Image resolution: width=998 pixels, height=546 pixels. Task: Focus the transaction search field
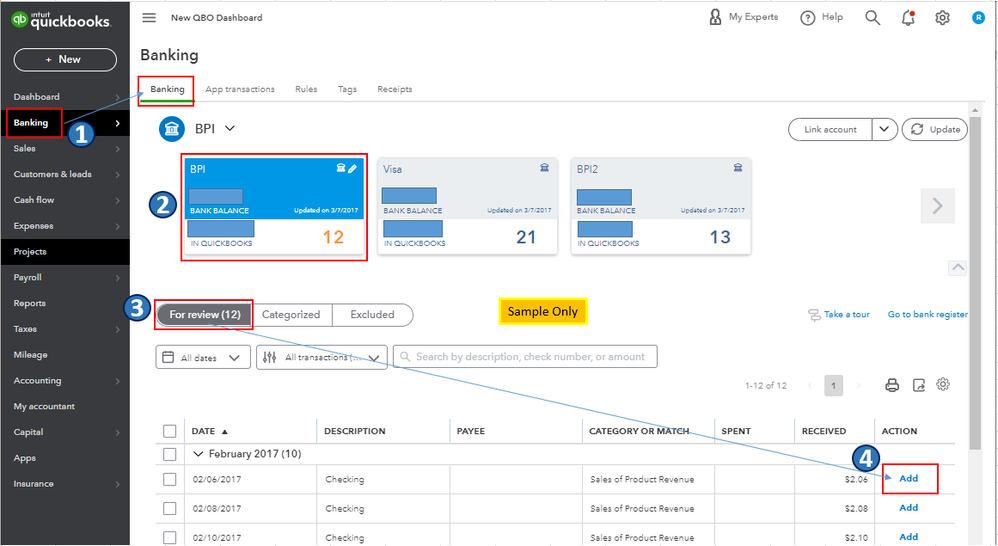[x=525, y=357]
